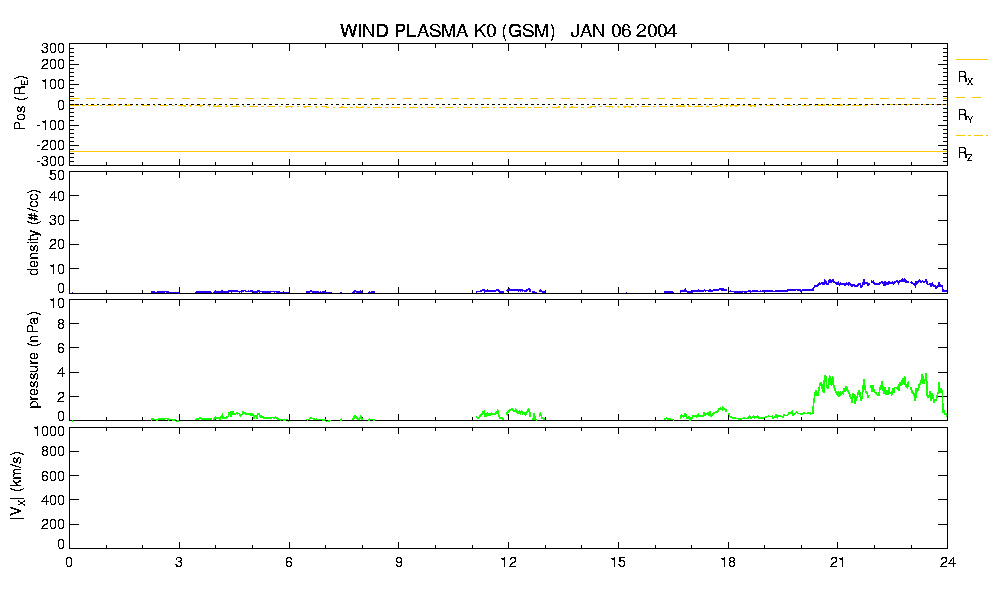993x600 pixels.
Task: Click the '-300' tick of position panel
Action: [50, 161]
